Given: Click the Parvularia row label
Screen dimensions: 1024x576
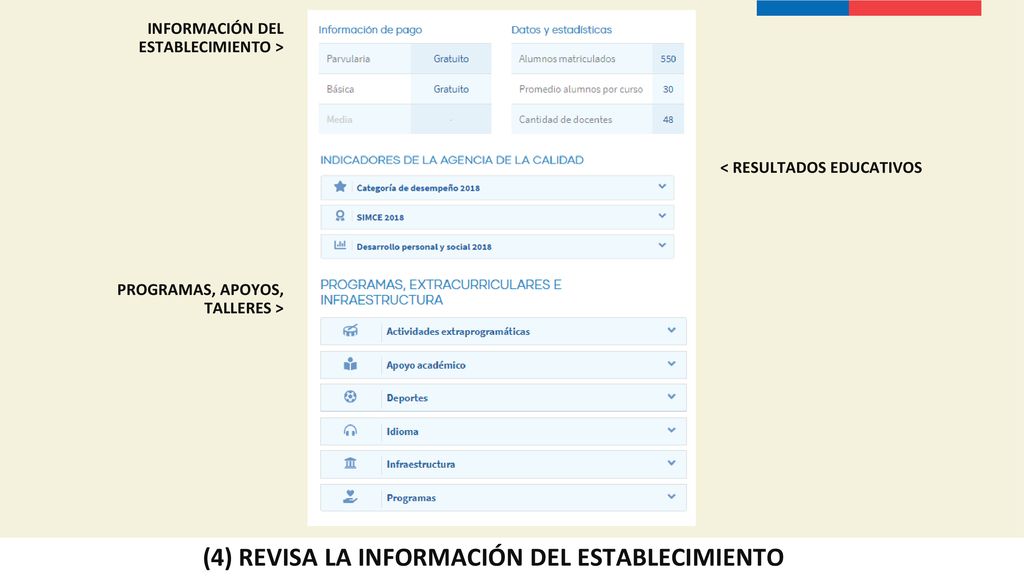Looking at the screenshot, I should pyautogui.click(x=348, y=59).
